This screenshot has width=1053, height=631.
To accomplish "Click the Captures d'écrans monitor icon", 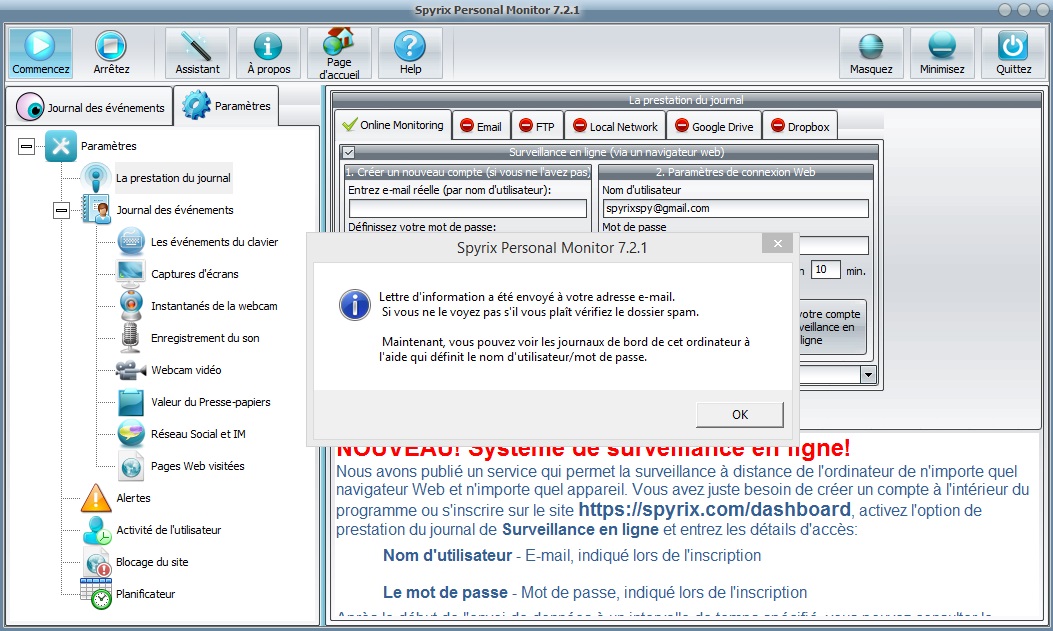I will [x=131, y=274].
